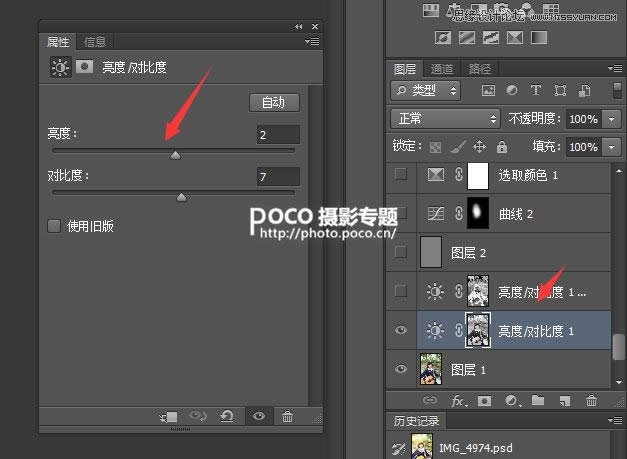Show the 亮度/对比度 1 copy layer

tap(401, 291)
